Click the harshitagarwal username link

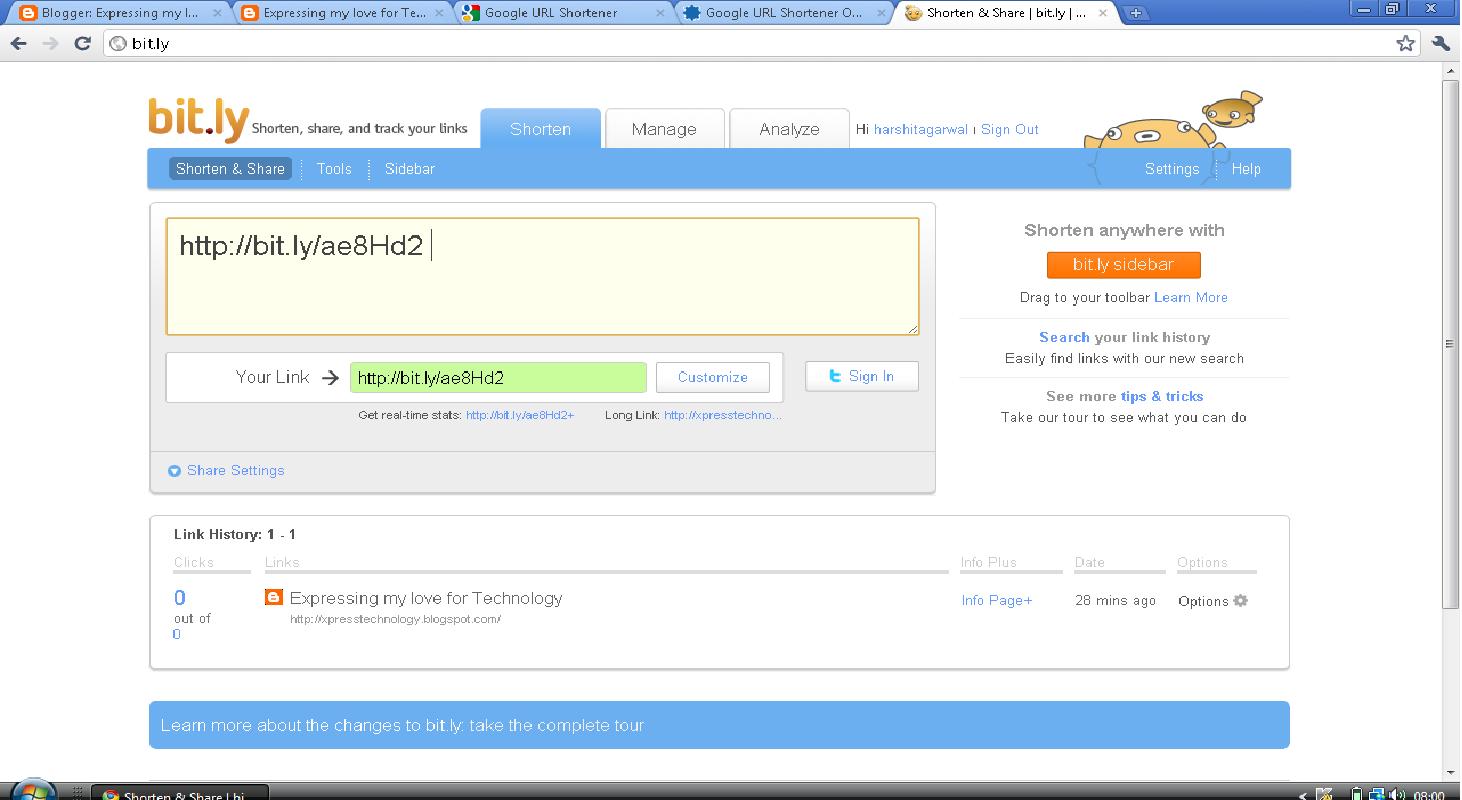[921, 129]
